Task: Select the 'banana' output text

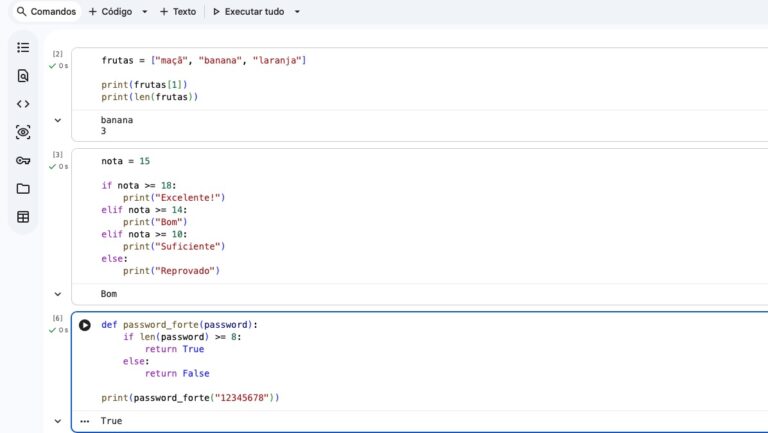Action: (117, 120)
